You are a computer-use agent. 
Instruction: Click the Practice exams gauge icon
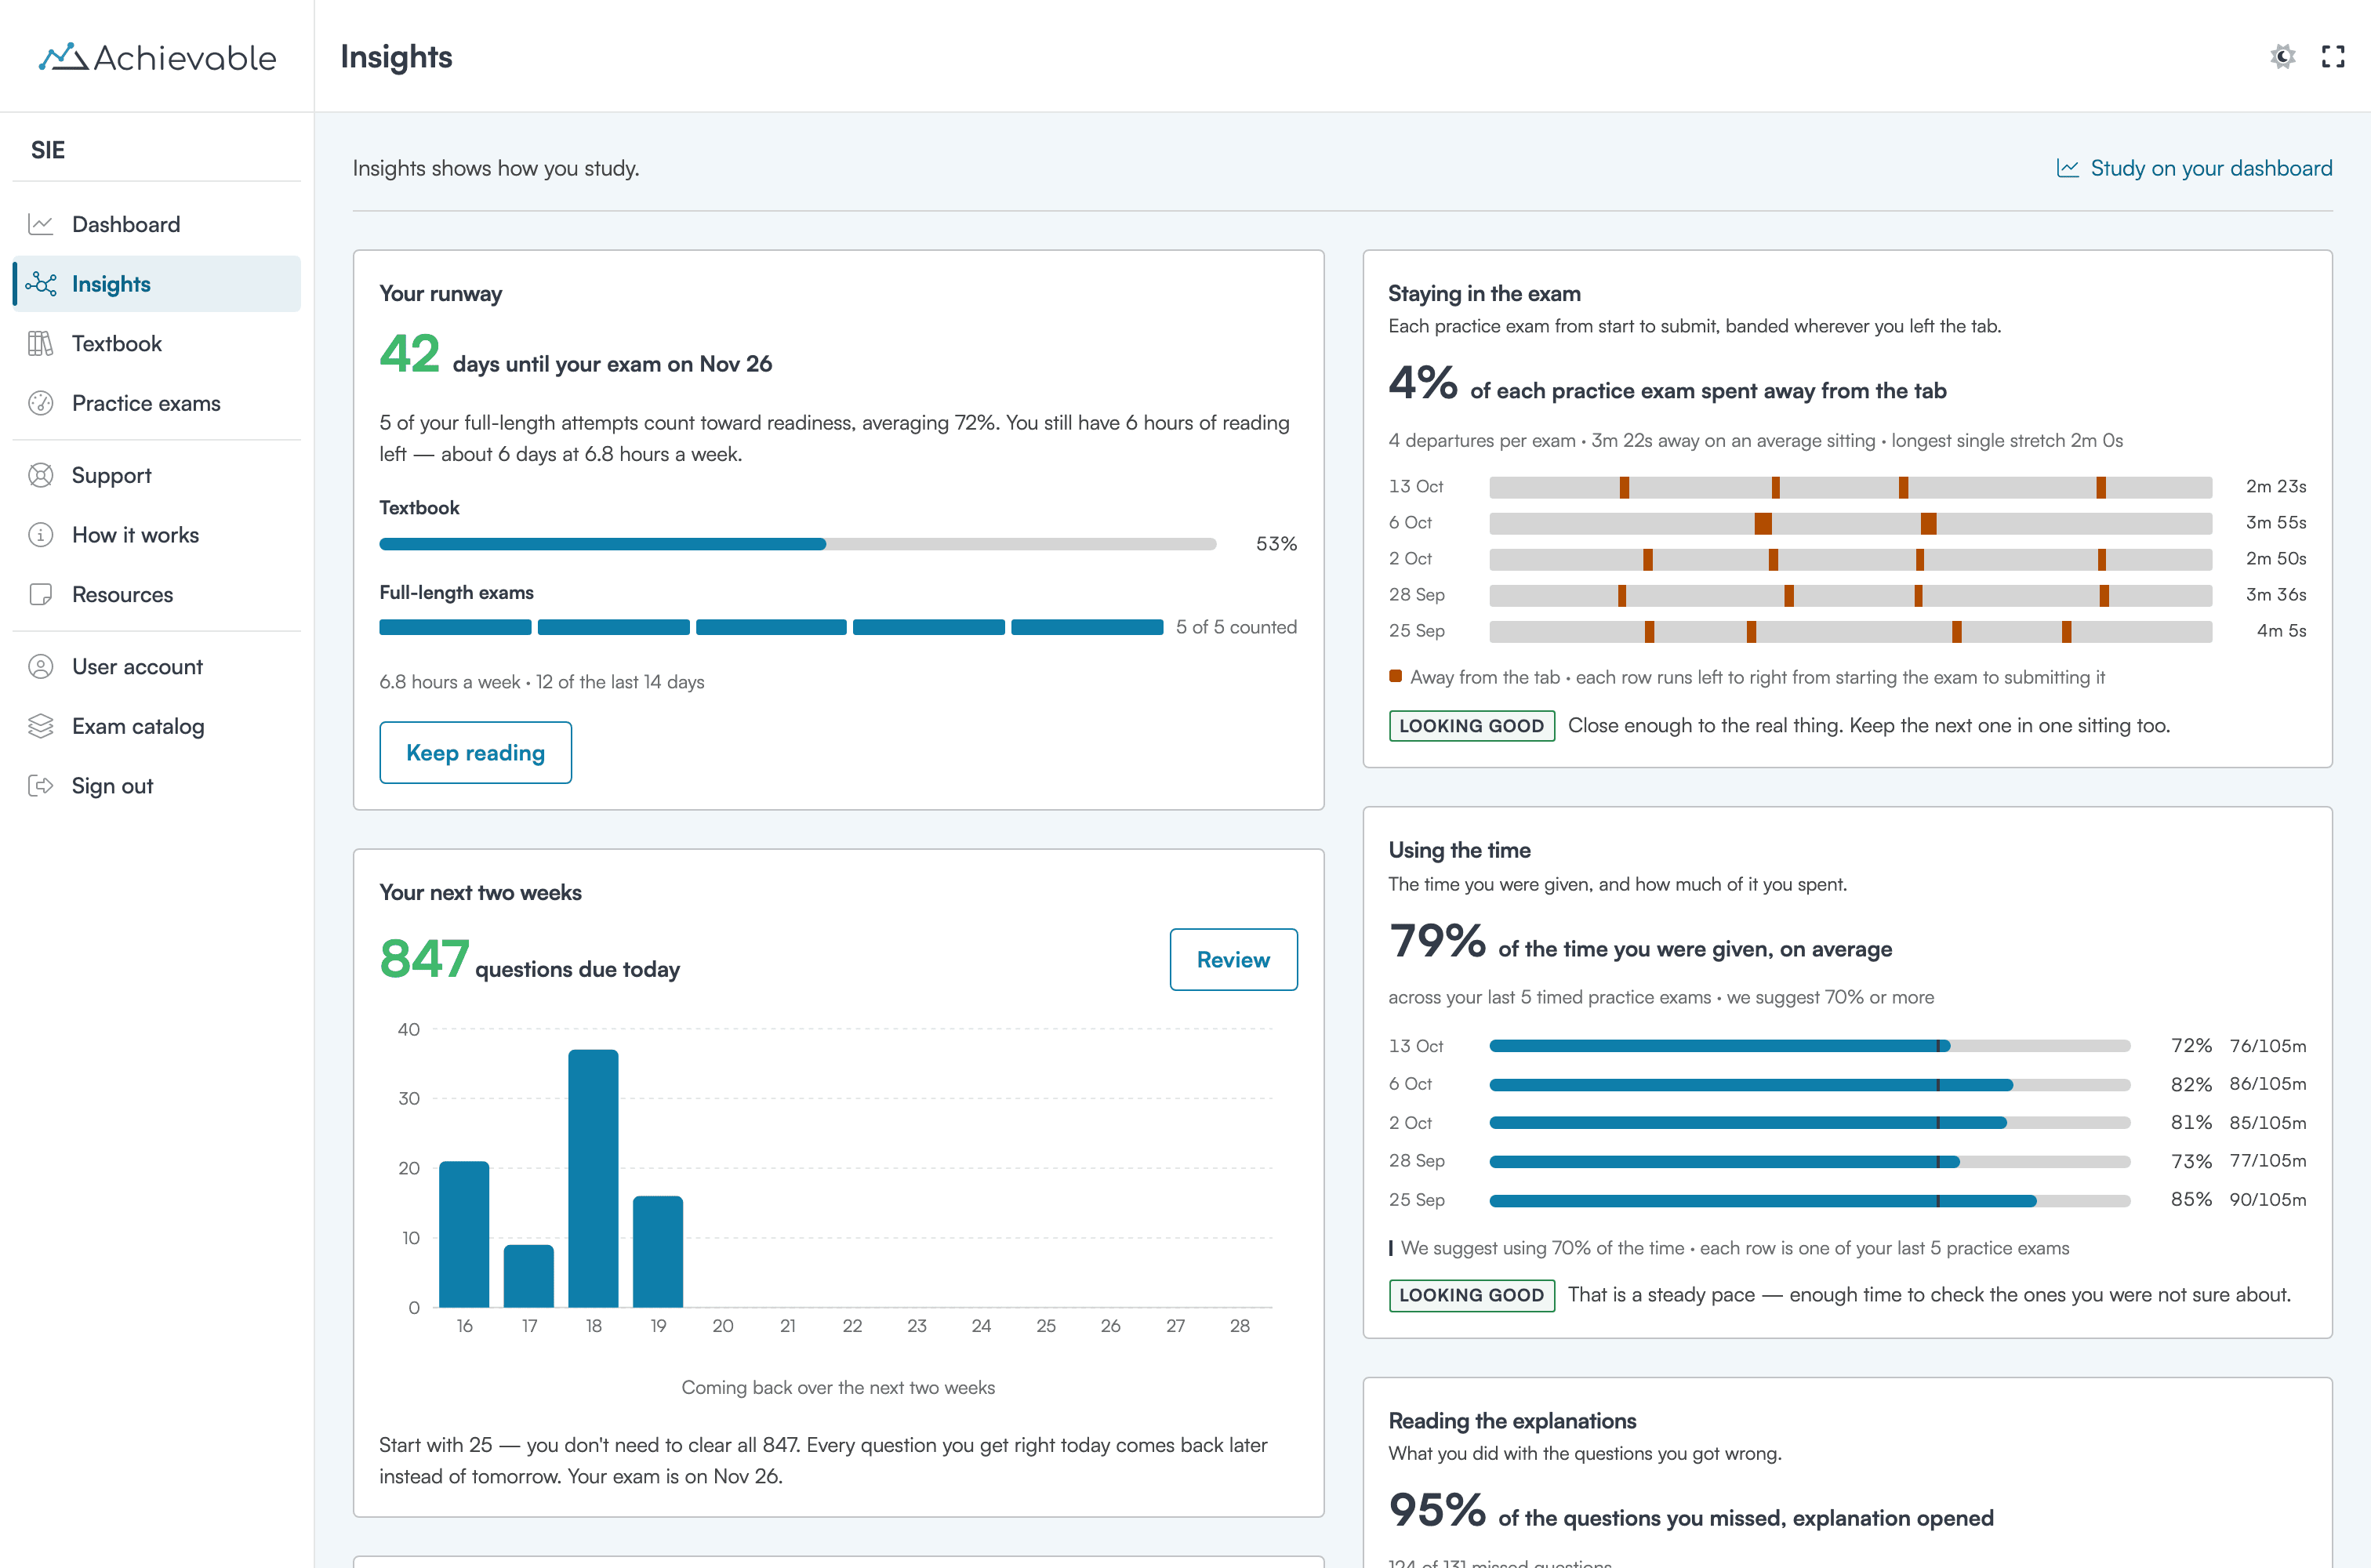pos(41,403)
